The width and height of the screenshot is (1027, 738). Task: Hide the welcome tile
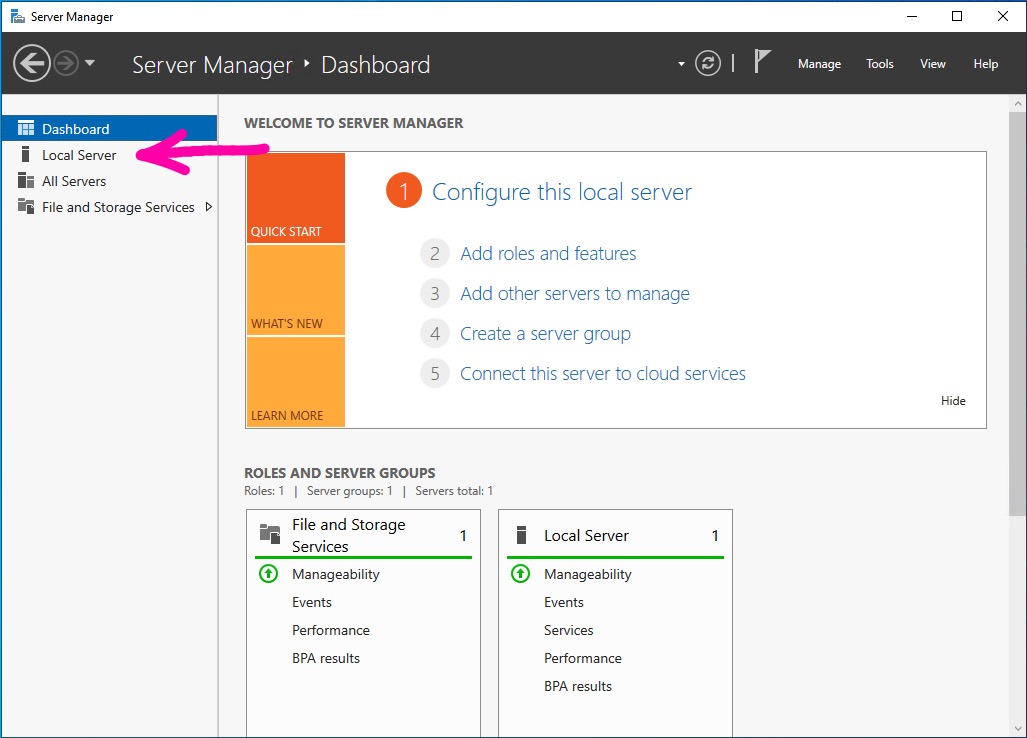pos(953,401)
